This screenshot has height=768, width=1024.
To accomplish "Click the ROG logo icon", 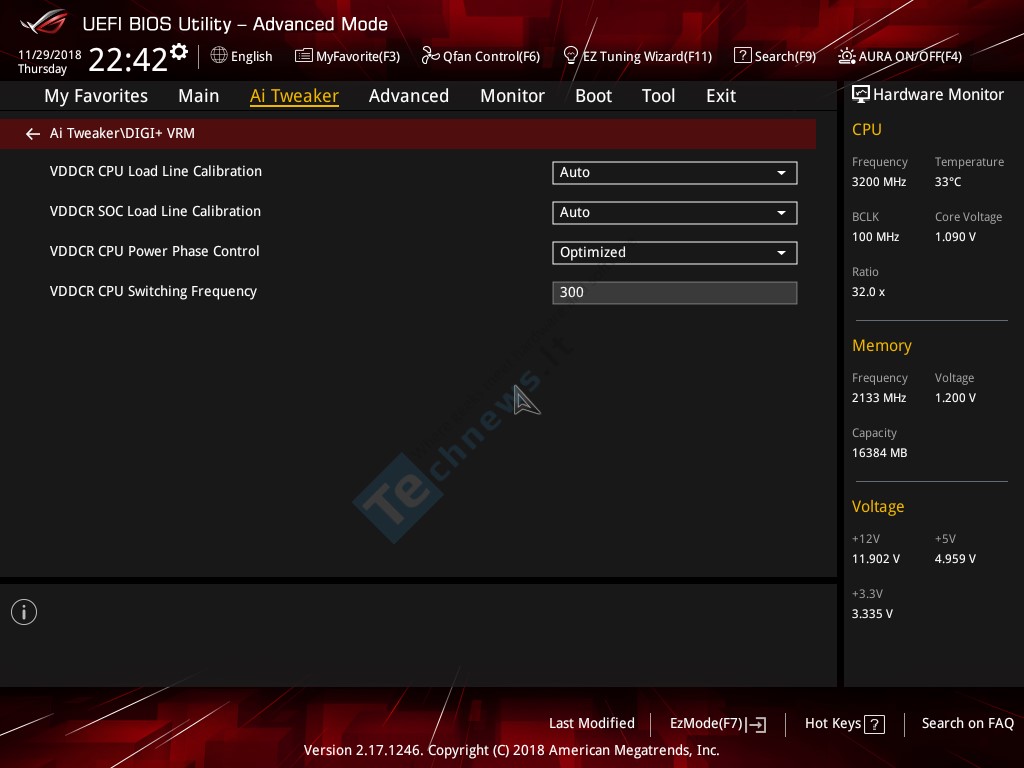I will (x=44, y=22).
